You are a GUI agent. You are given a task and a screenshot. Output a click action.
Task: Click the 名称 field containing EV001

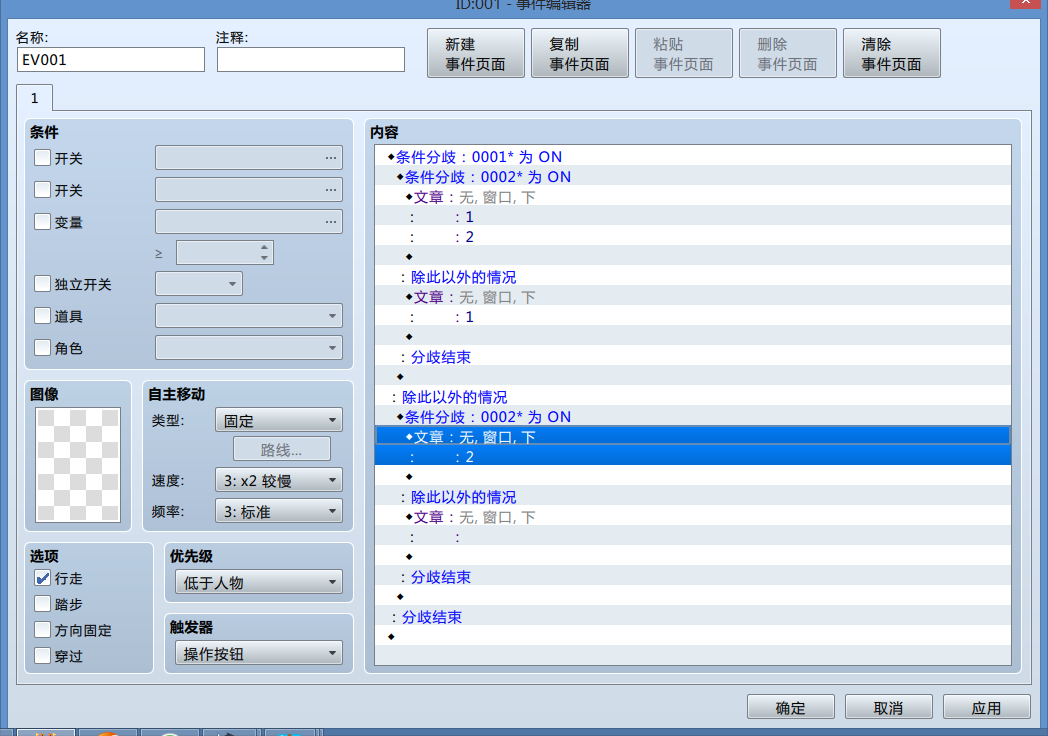click(x=111, y=59)
